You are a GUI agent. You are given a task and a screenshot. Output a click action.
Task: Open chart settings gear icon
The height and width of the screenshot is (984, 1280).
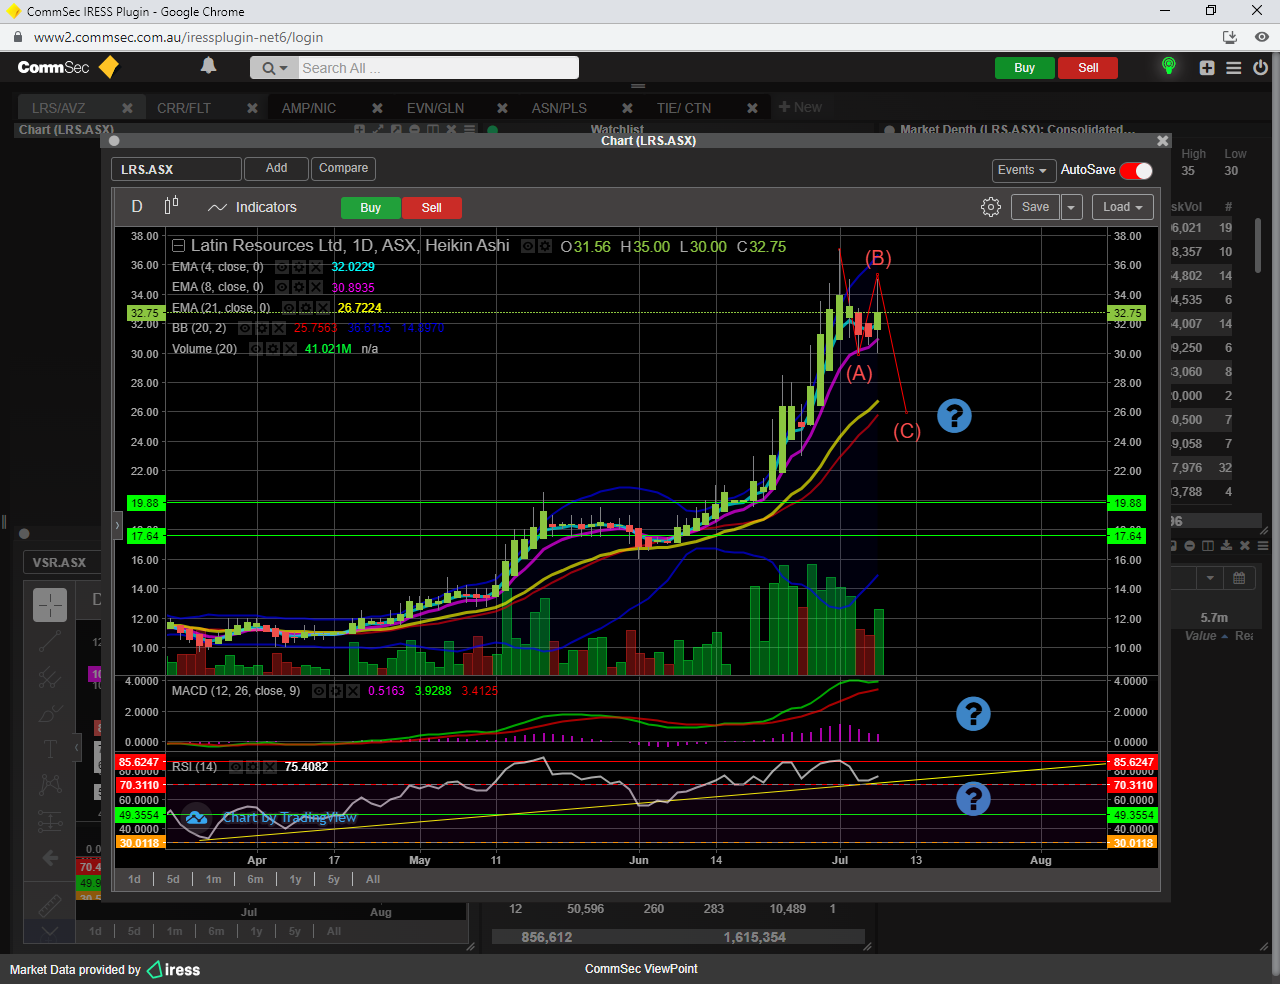(x=991, y=207)
